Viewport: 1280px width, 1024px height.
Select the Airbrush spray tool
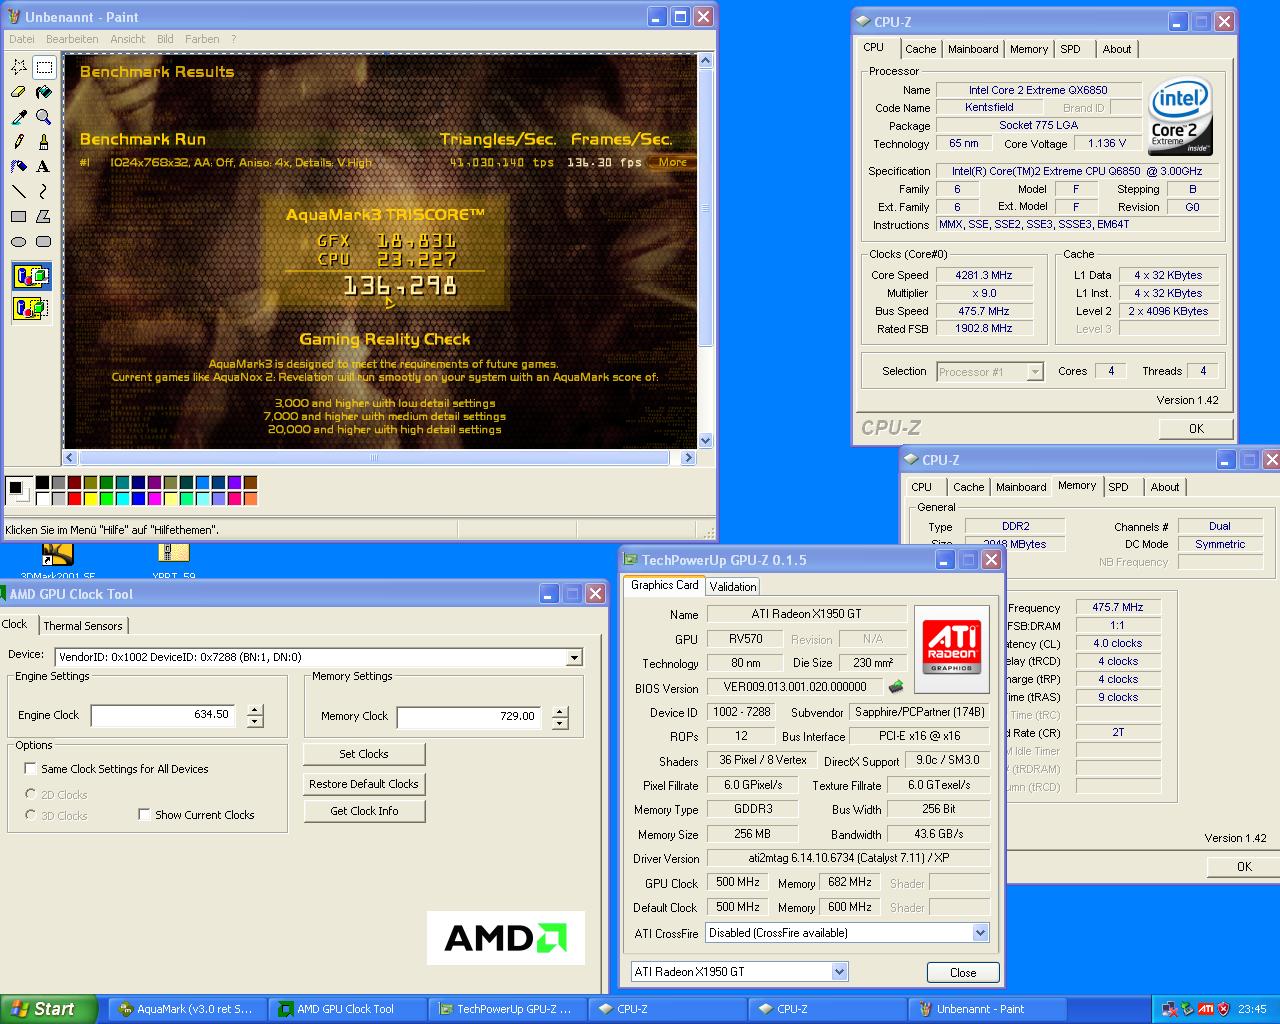(x=19, y=167)
